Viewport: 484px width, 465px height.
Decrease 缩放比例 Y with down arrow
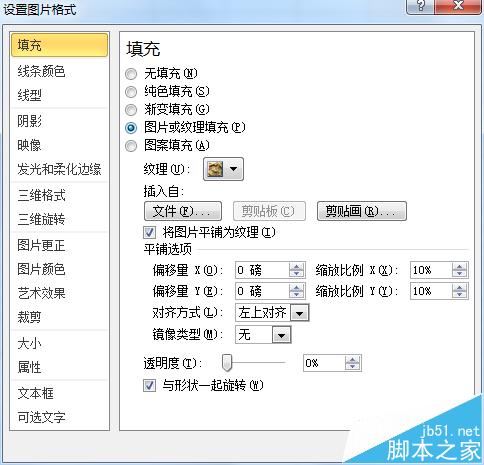click(x=460, y=295)
